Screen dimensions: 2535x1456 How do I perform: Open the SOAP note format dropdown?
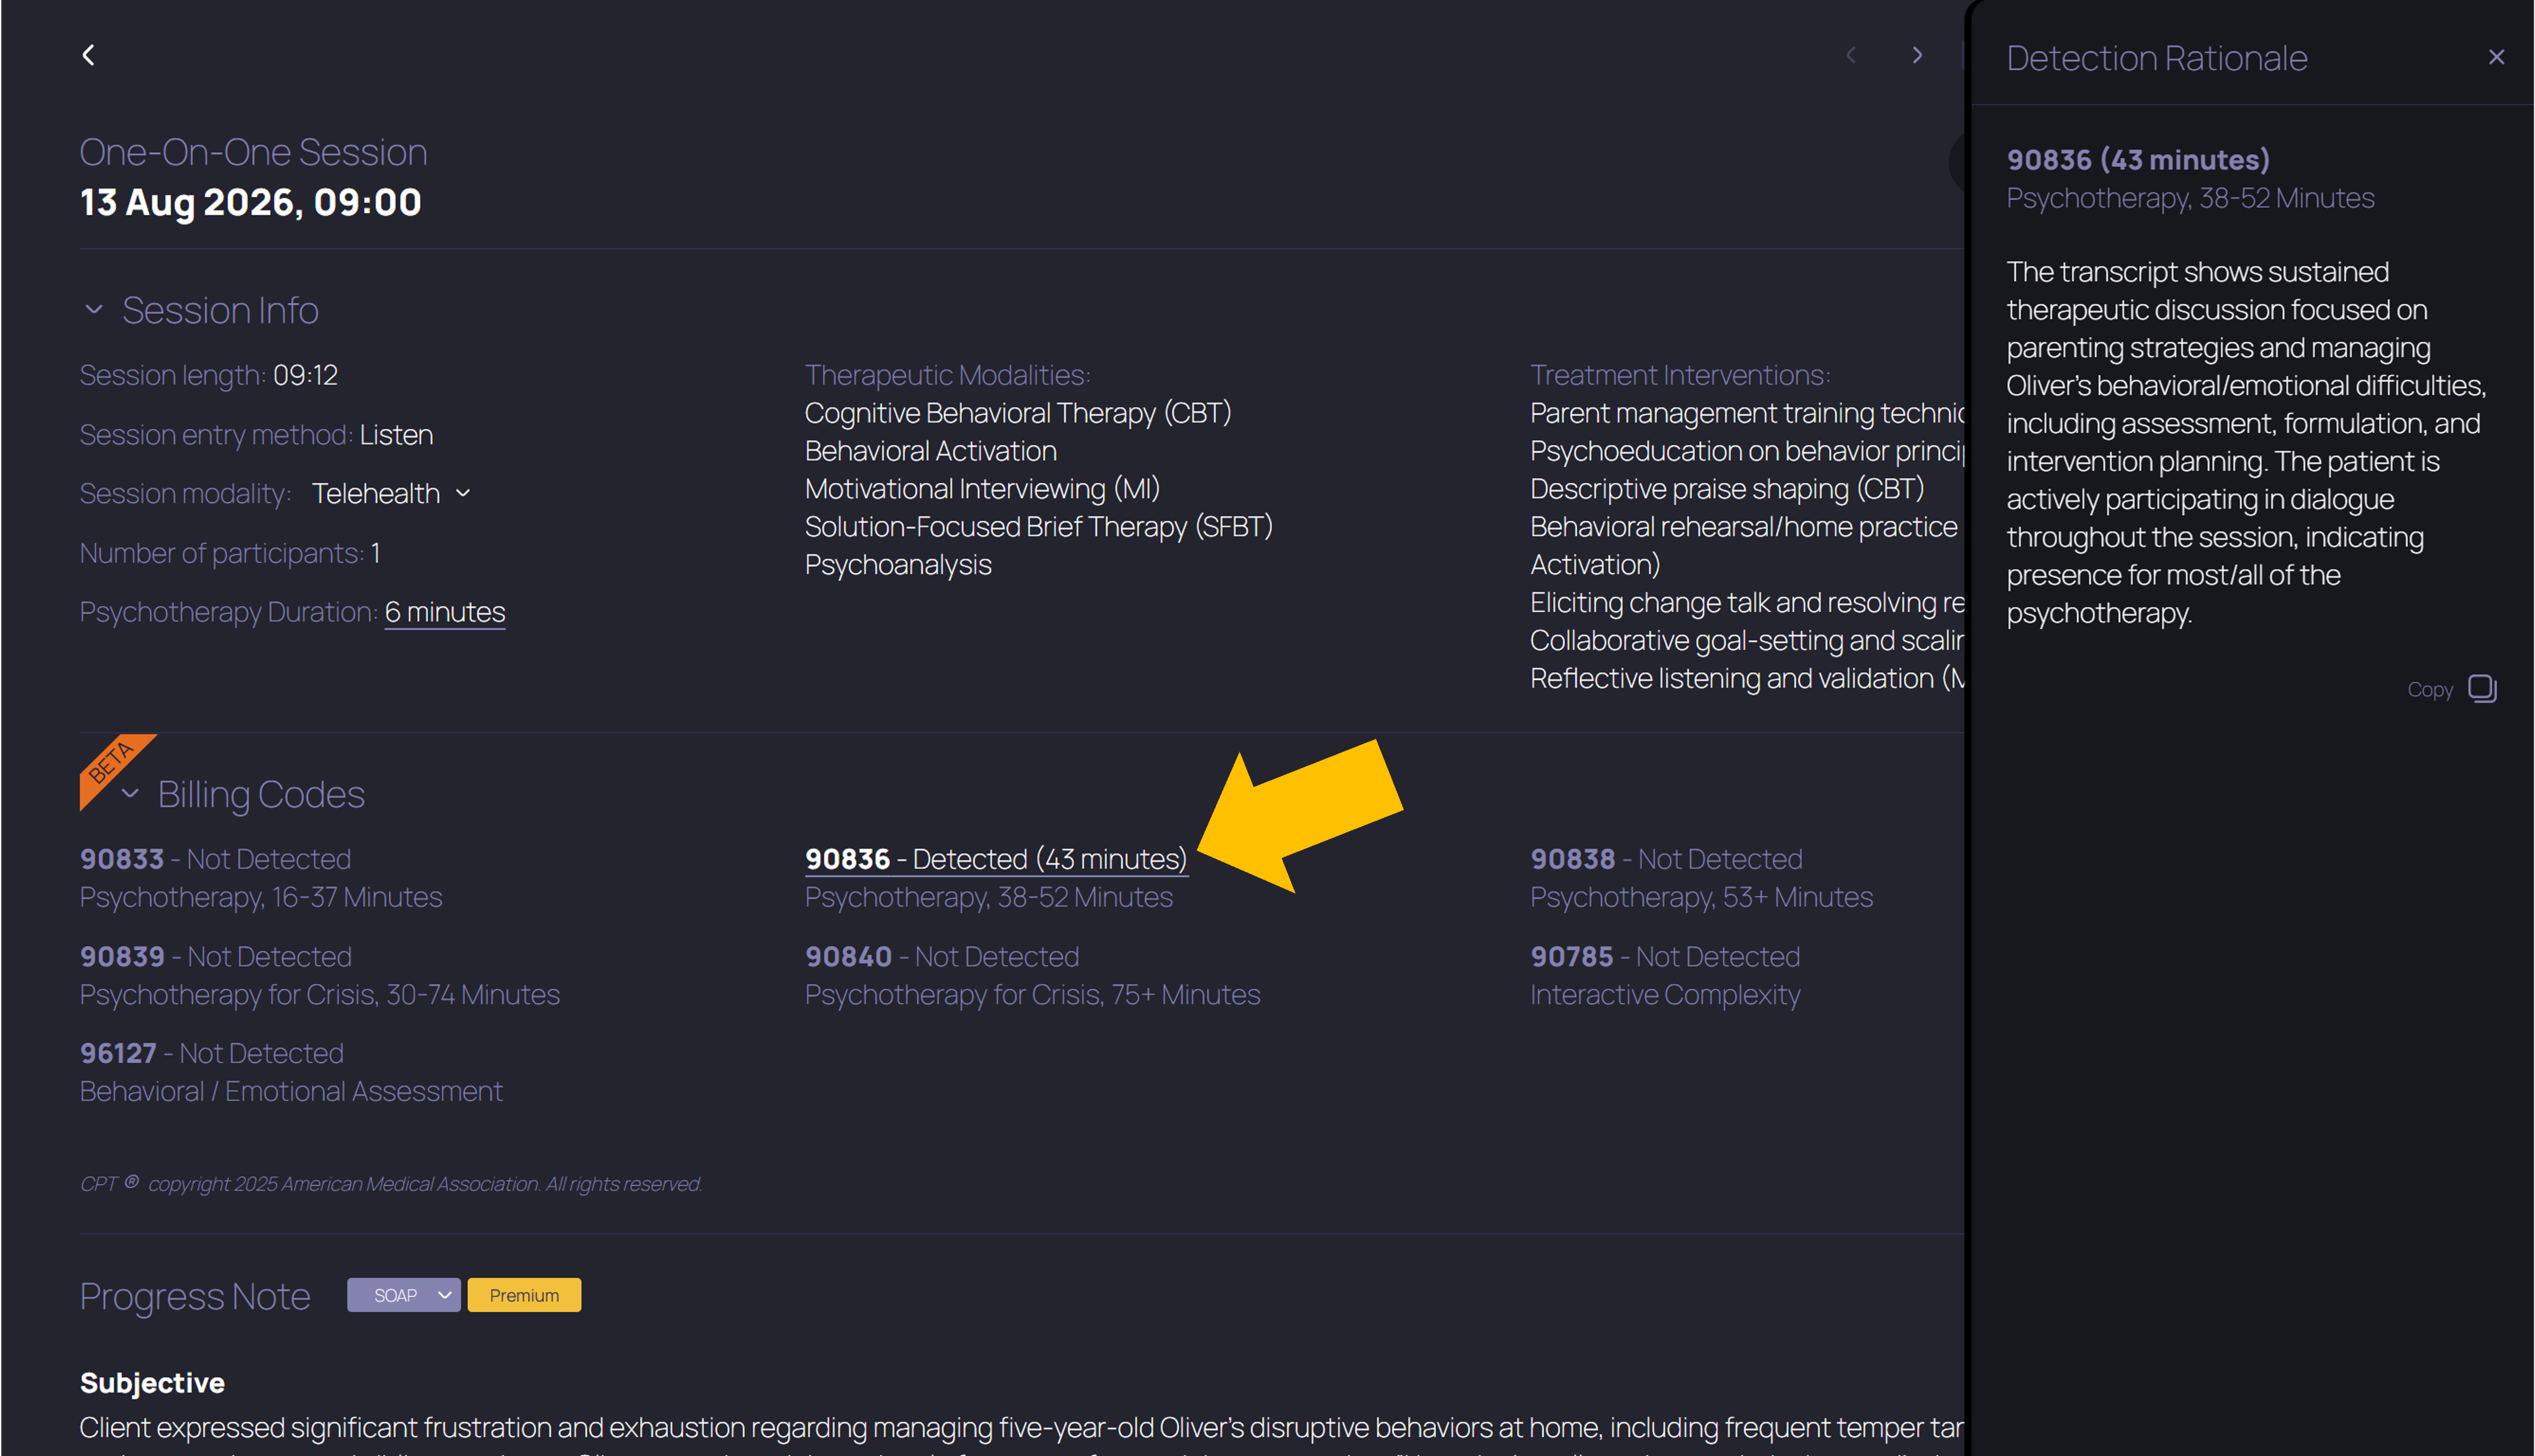pos(403,1295)
